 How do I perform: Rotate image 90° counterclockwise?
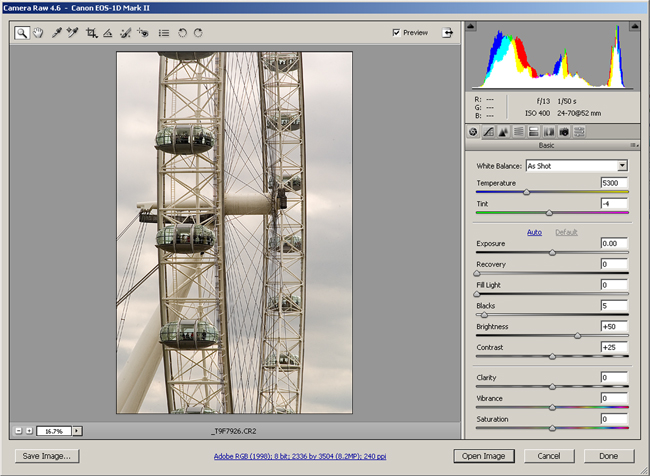(182, 33)
